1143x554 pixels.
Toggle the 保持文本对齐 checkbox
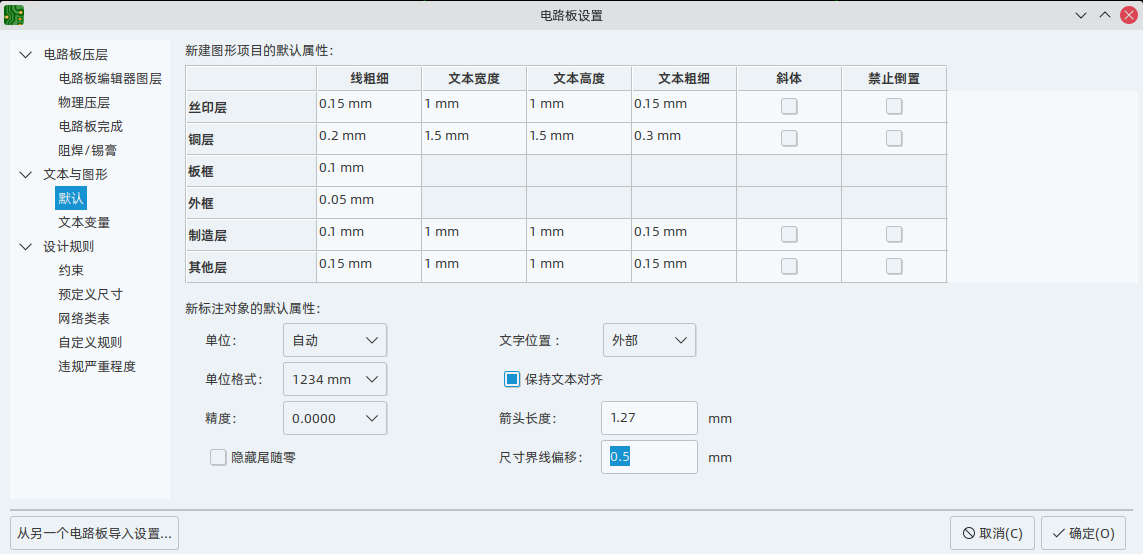click(x=512, y=378)
